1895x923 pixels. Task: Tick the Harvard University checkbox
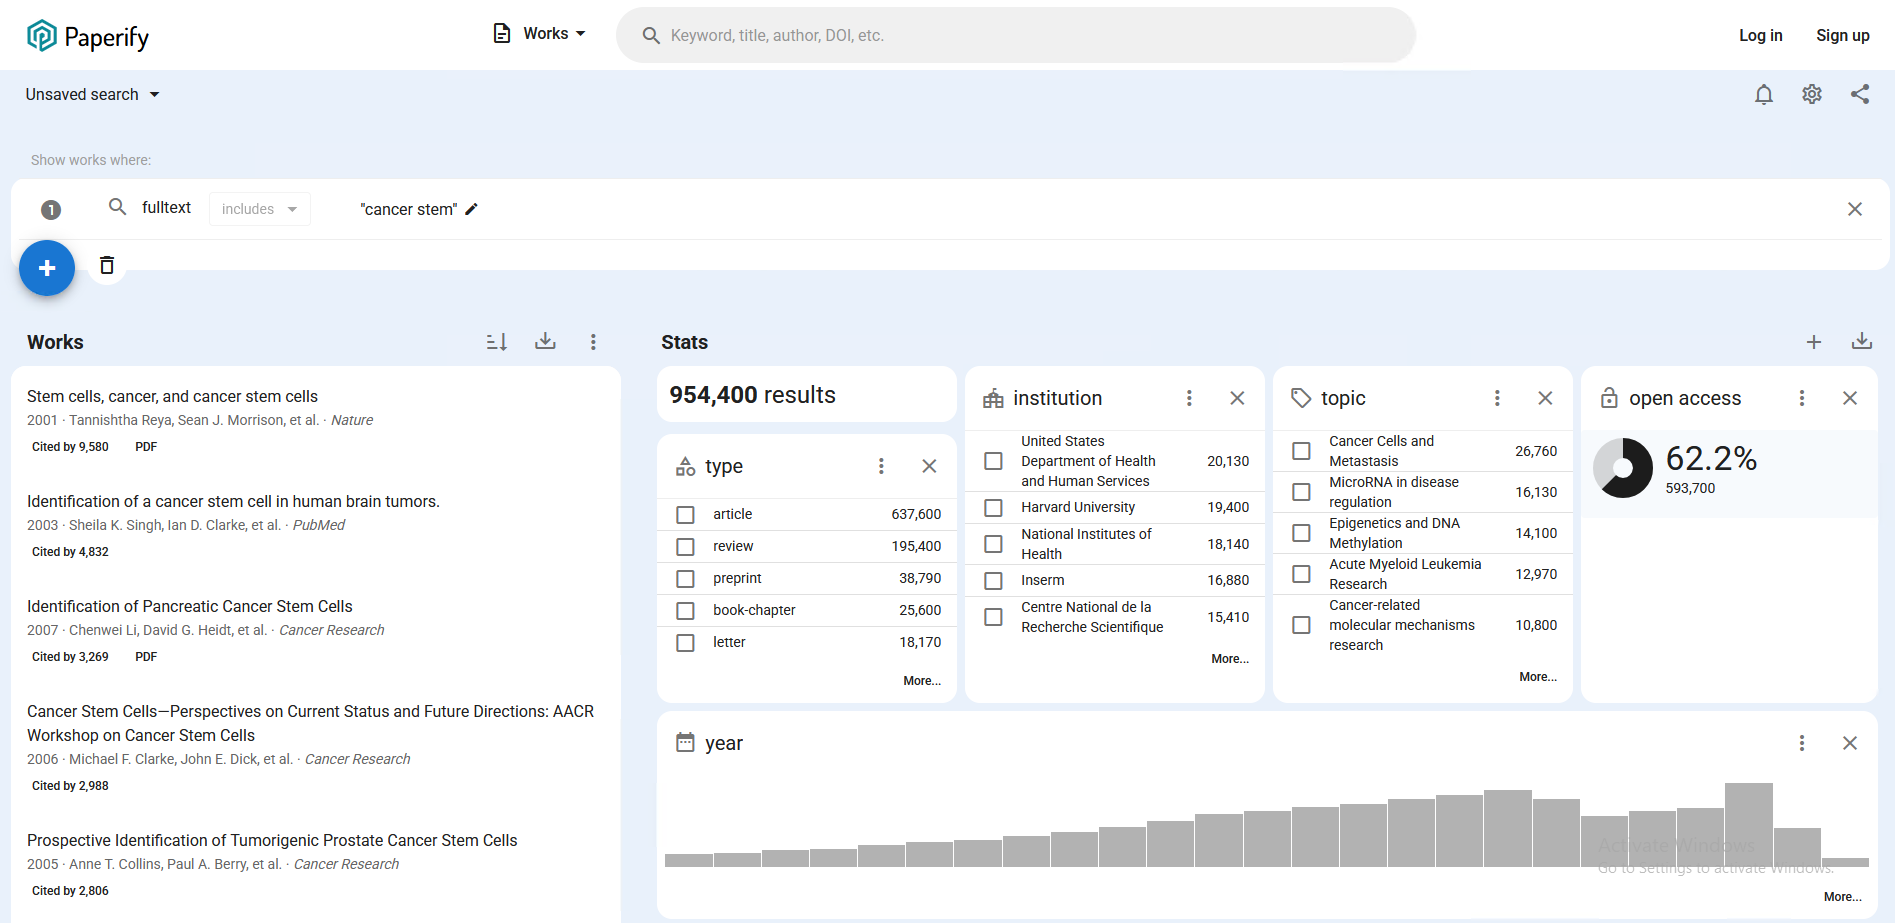point(993,508)
